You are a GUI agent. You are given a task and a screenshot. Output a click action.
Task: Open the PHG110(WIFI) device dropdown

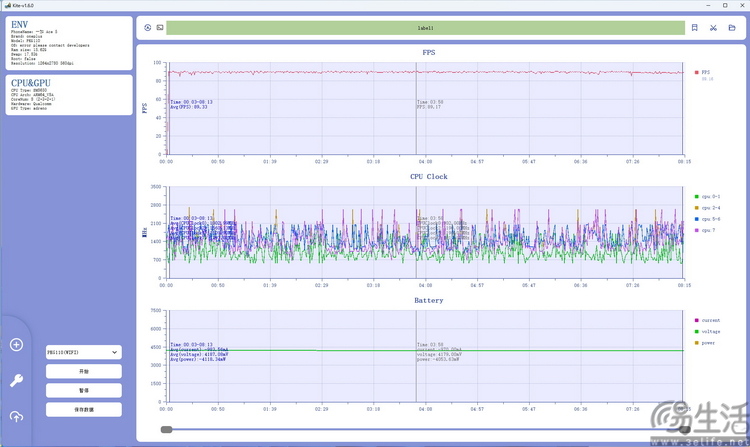(x=84, y=352)
